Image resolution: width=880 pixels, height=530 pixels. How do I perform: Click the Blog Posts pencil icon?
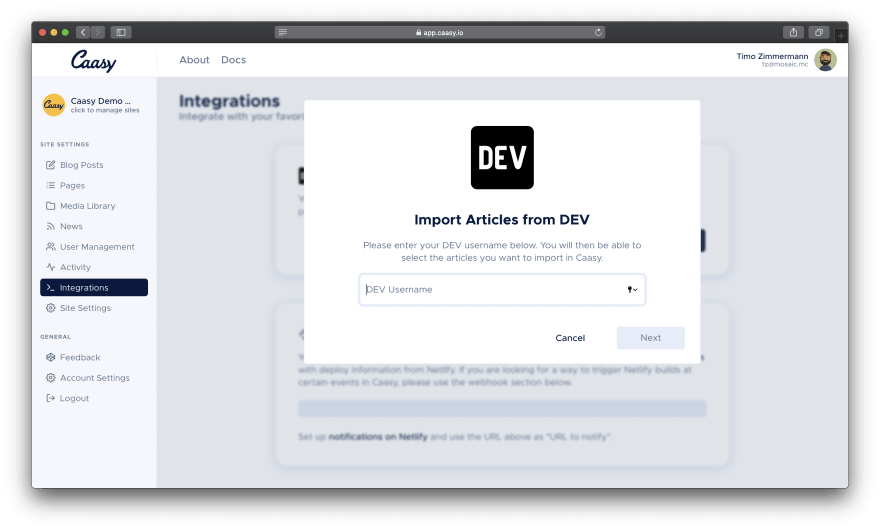pos(51,165)
